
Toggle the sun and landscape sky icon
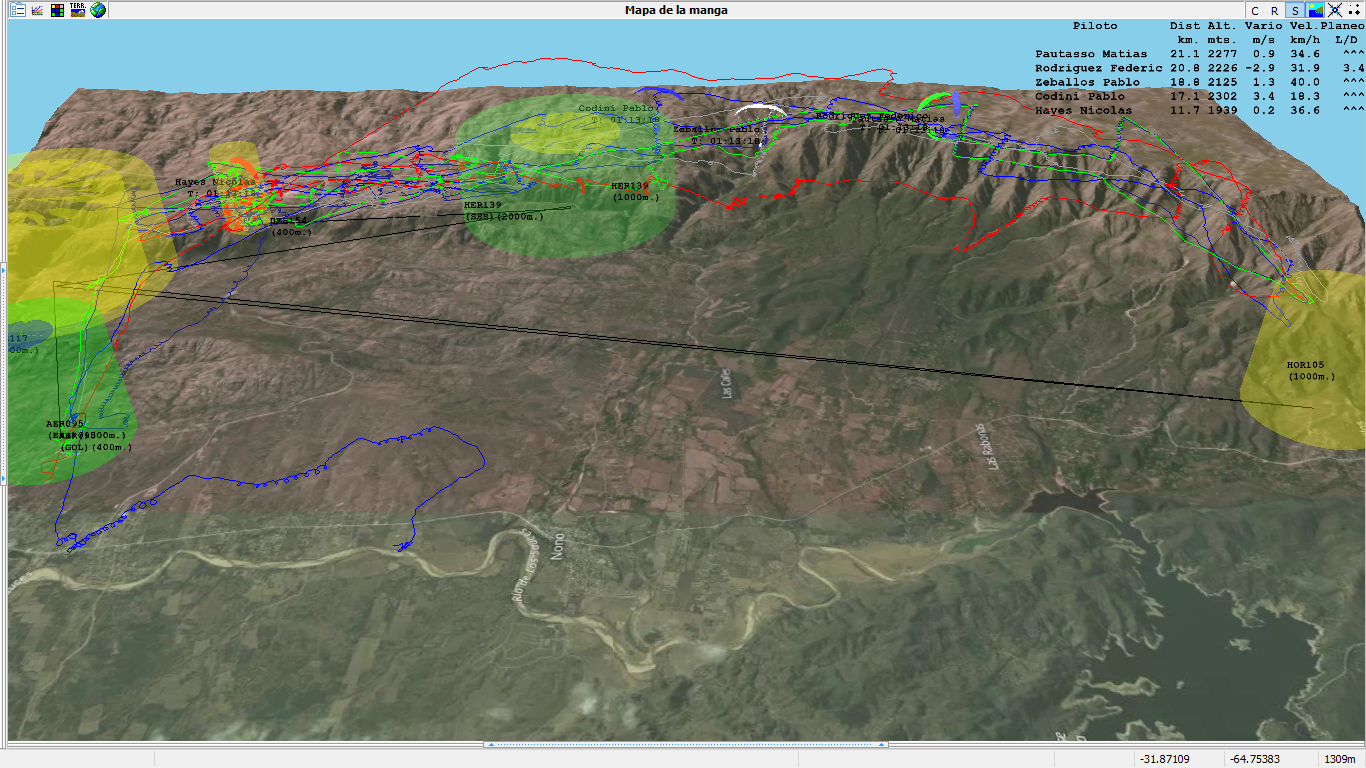1315,10
